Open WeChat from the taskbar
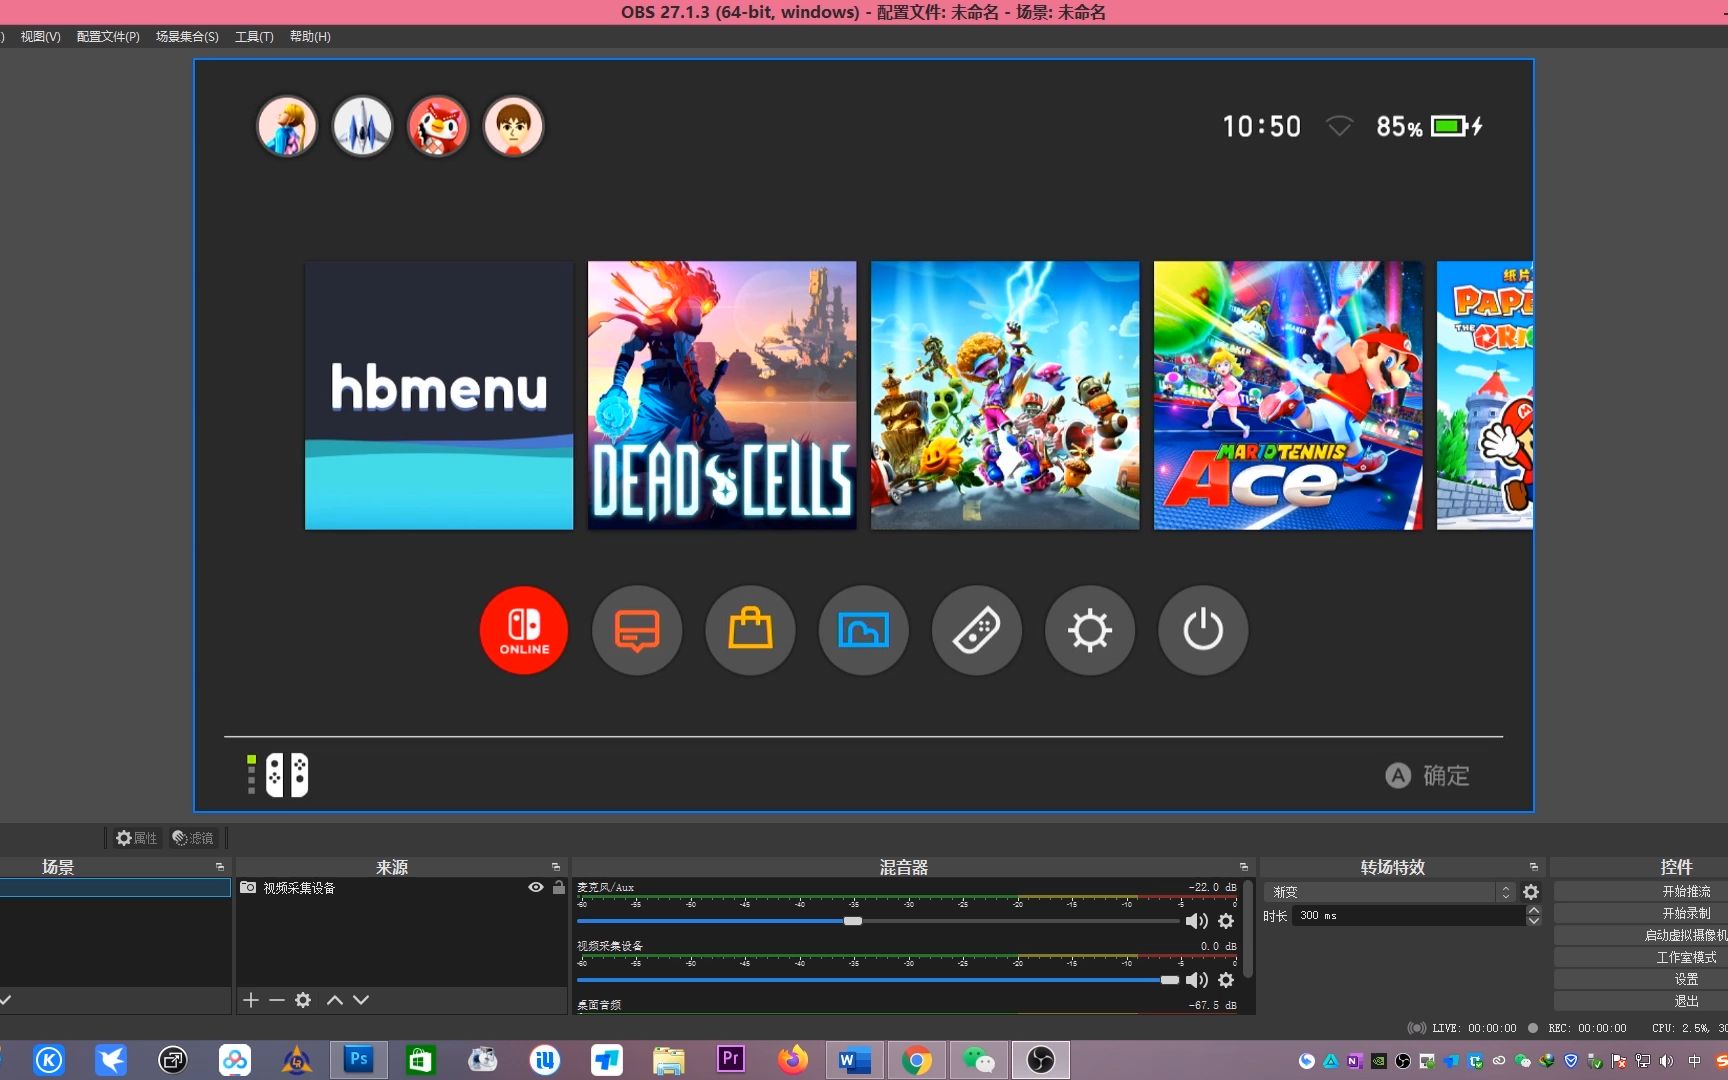1728x1080 pixels. (979, 1060)
